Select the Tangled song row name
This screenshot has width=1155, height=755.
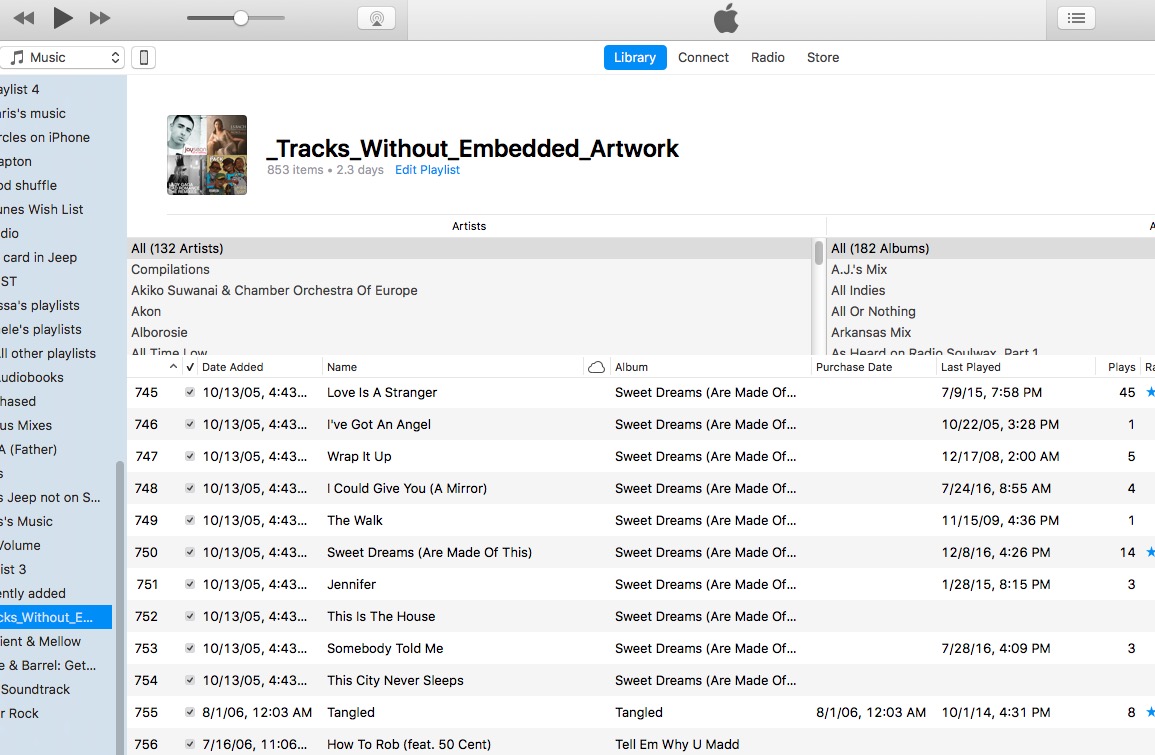coord(351,712)
